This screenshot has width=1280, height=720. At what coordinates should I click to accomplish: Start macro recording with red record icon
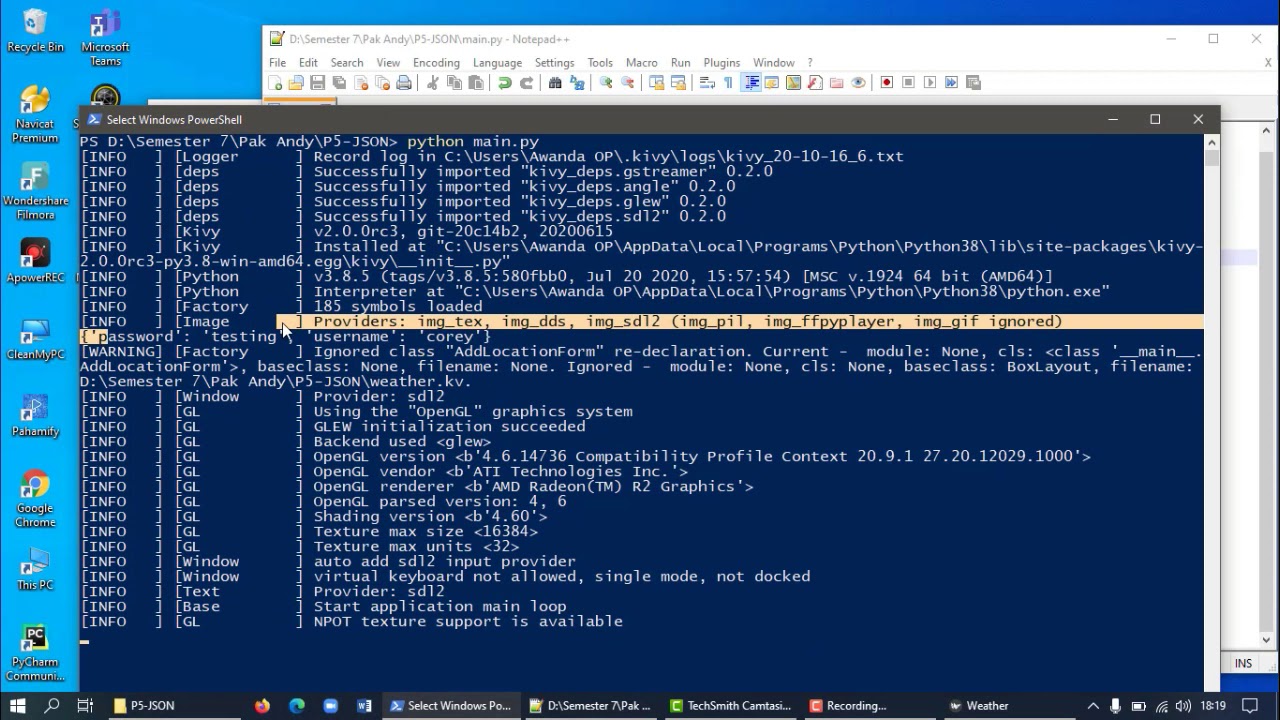tap(887, 83)
